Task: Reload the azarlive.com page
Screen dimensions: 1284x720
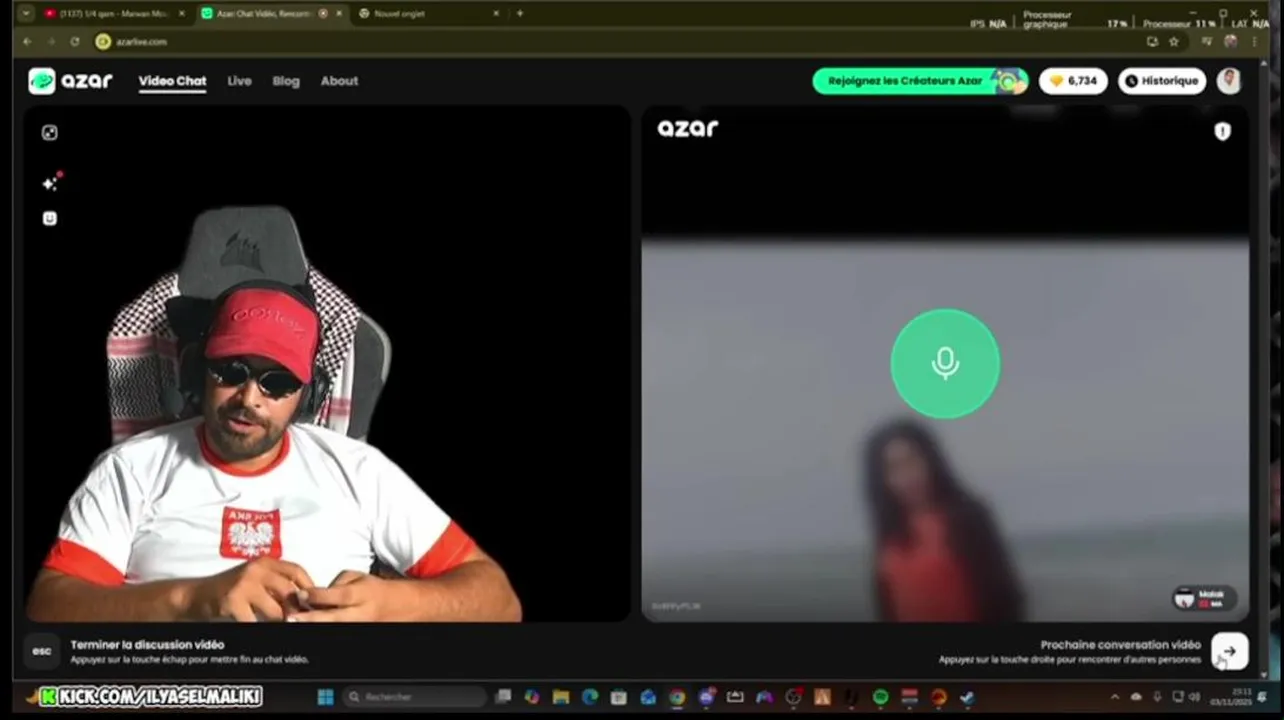Action: click(75, 41)
